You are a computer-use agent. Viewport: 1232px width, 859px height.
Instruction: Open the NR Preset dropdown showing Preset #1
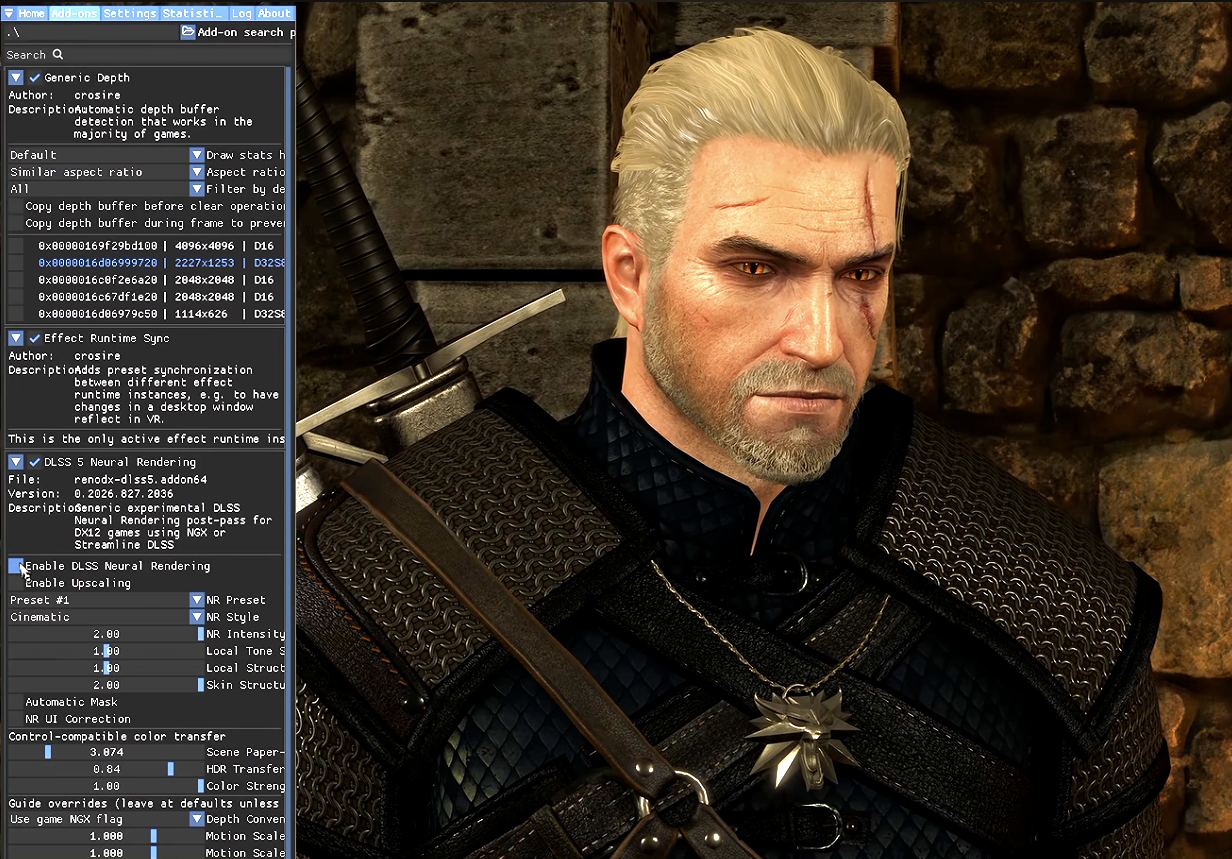pos(106,600)
